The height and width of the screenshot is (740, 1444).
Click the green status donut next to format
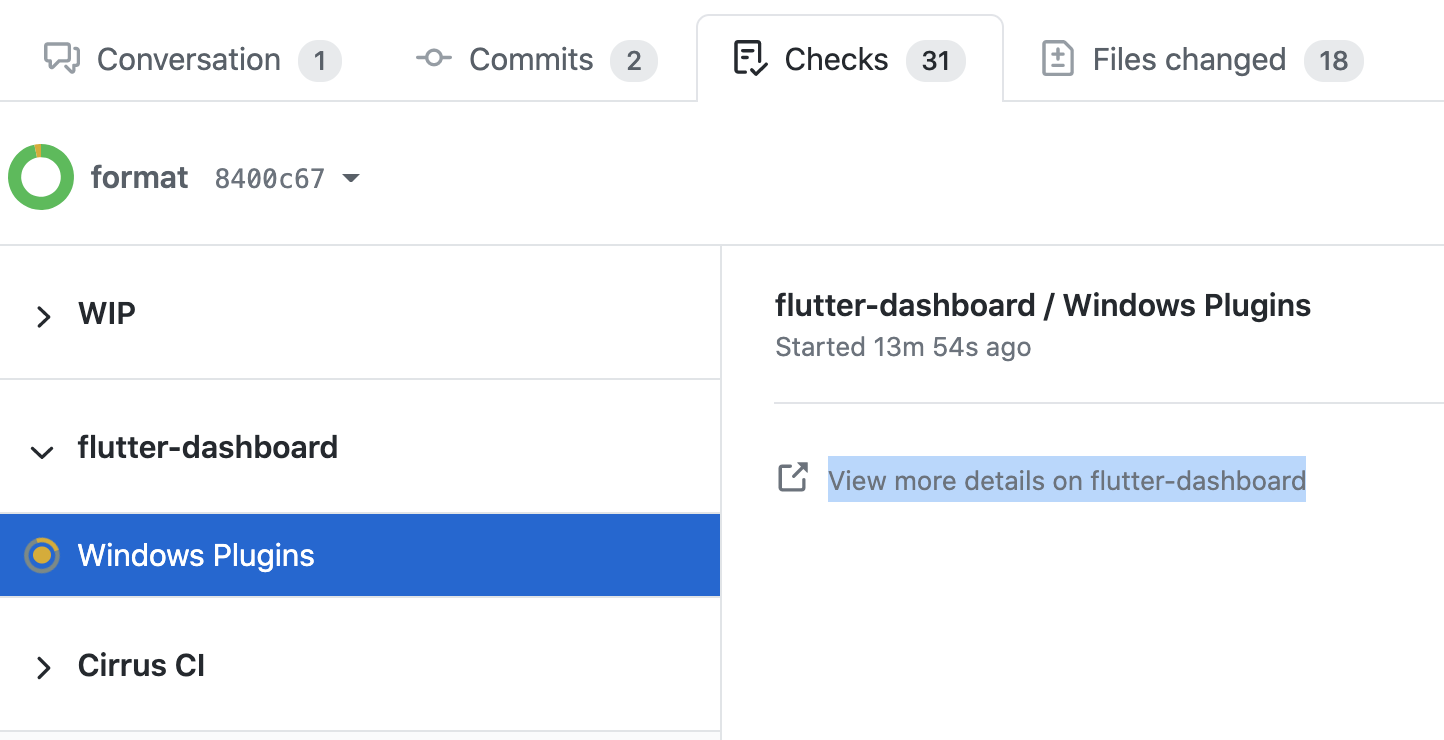pyautogui.click(x=41, y=176)
